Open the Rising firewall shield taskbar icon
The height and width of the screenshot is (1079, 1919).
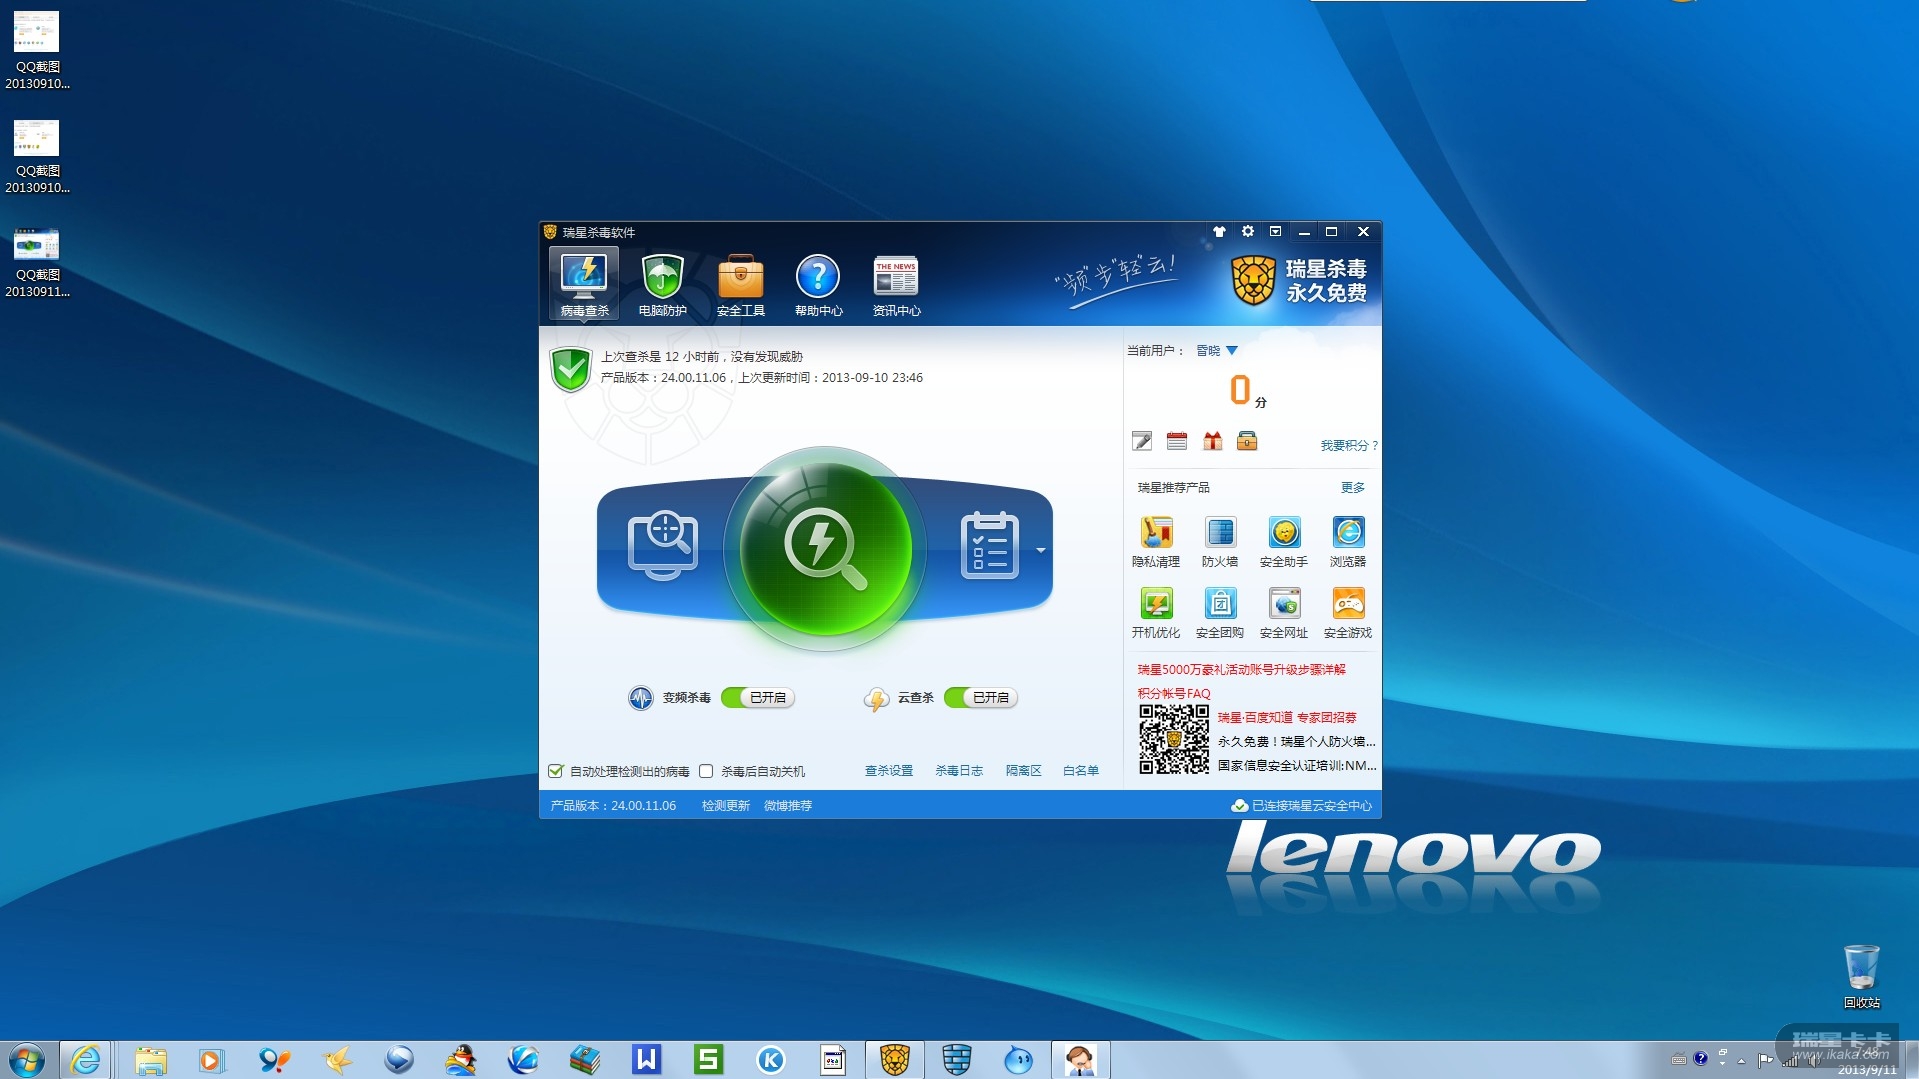tap(956, 1060)
